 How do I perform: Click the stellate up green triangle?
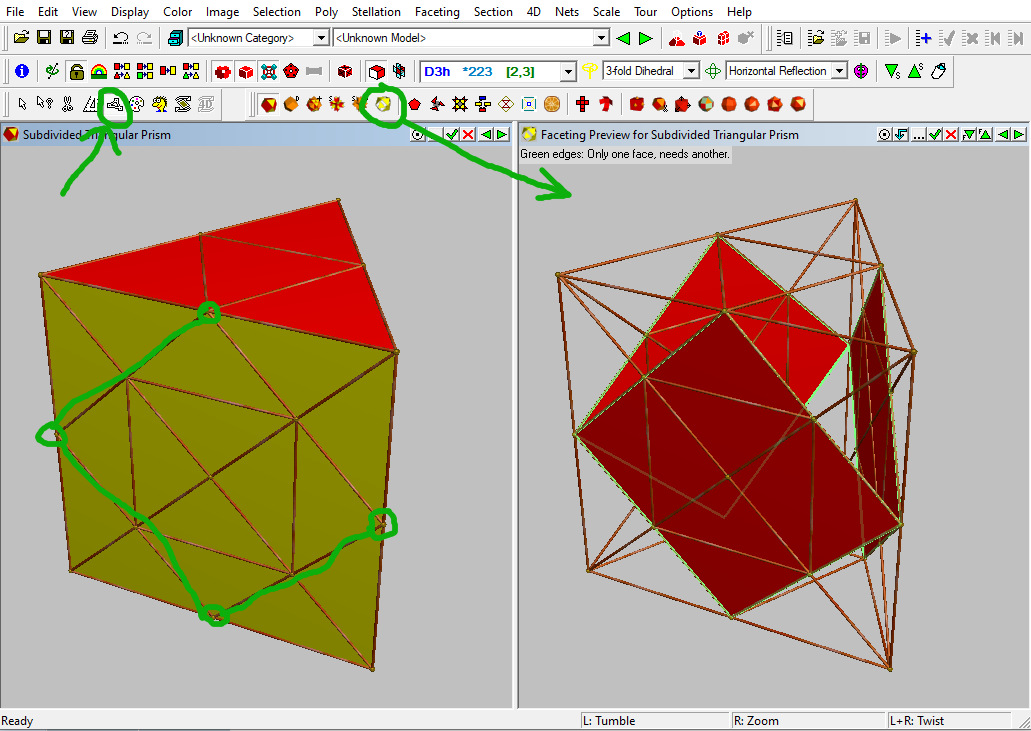(x=915, y=71)
